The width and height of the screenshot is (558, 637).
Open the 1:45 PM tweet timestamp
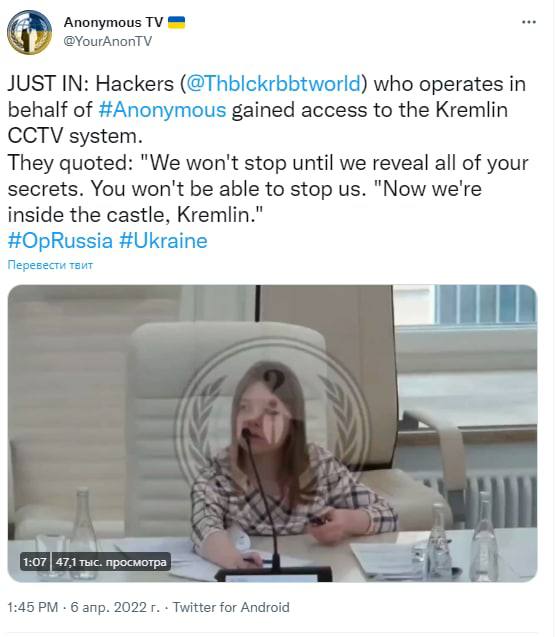point(33,607)
